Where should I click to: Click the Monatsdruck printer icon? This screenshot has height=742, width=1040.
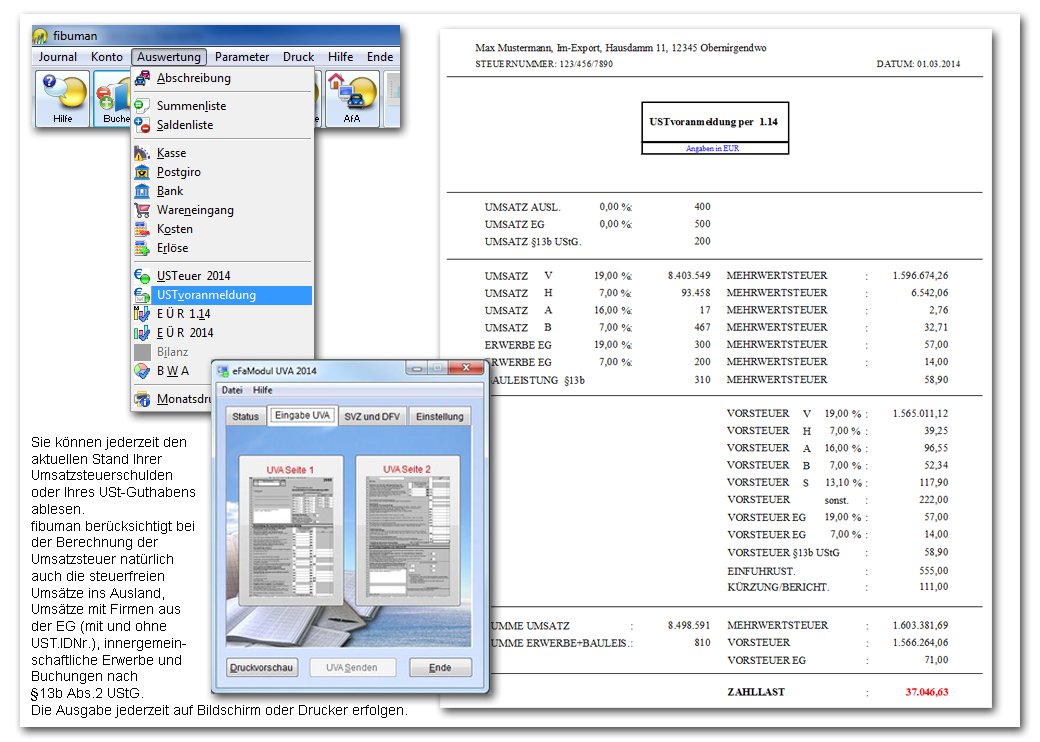pyautogui.click(x=142, y=399)
